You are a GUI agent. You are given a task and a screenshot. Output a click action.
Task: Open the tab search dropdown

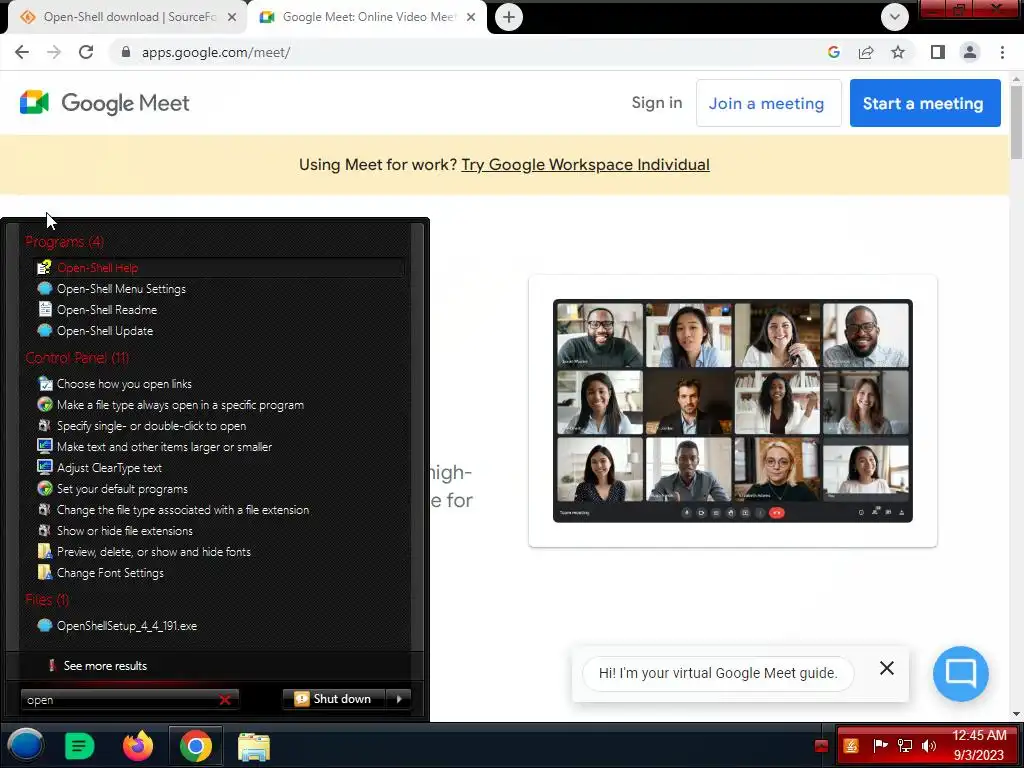[895, 17]
